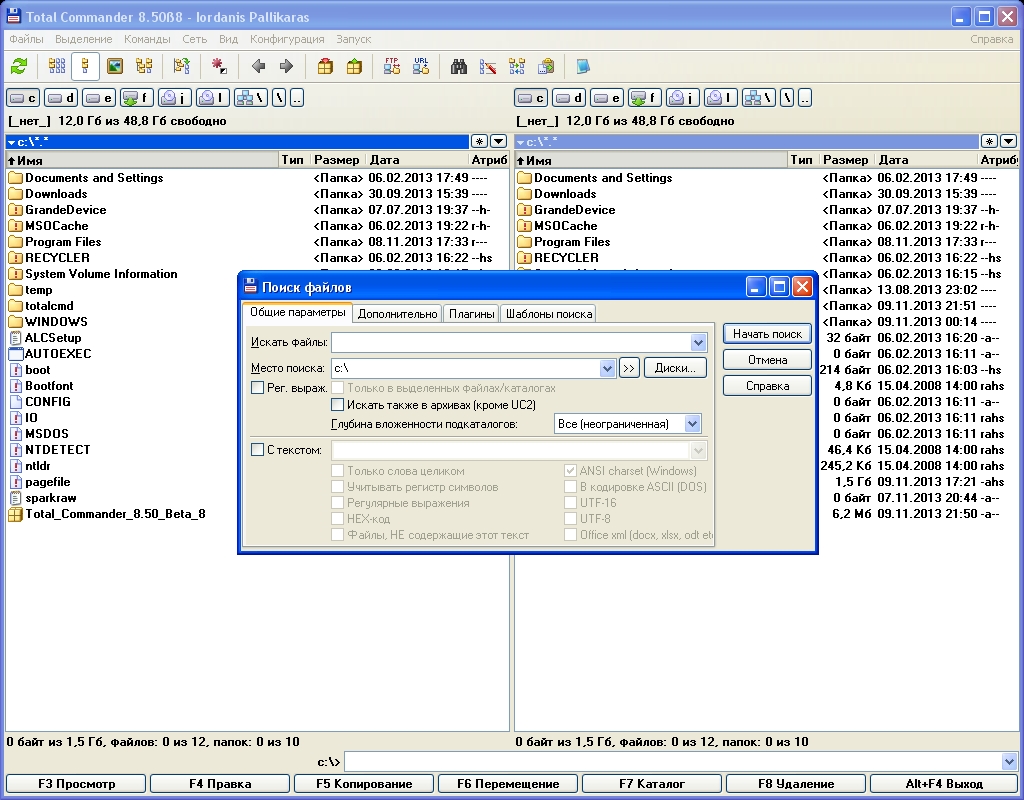Check 'Искать также в архивах' option
1024x800 pixels.
pos(338,405)
